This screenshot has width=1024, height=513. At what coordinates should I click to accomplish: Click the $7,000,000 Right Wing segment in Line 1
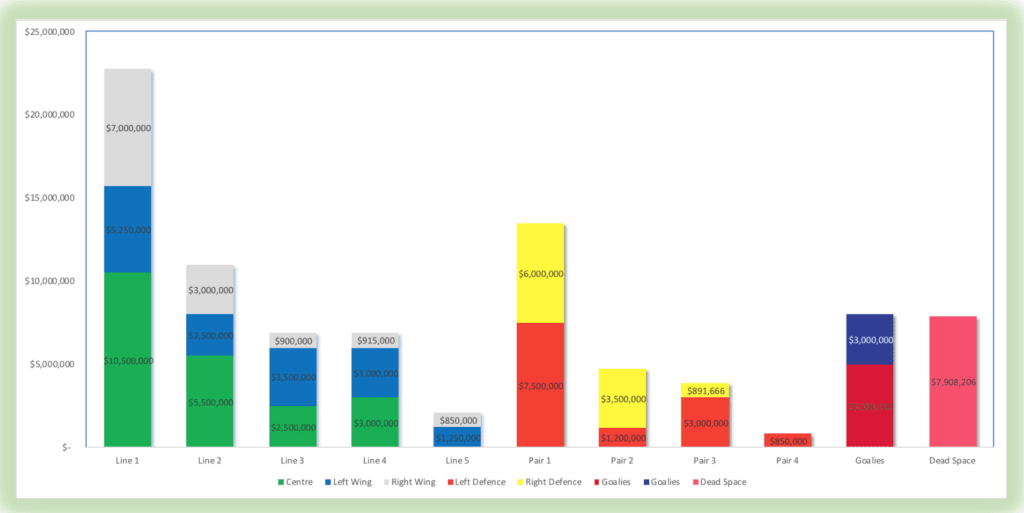(127, 128)
